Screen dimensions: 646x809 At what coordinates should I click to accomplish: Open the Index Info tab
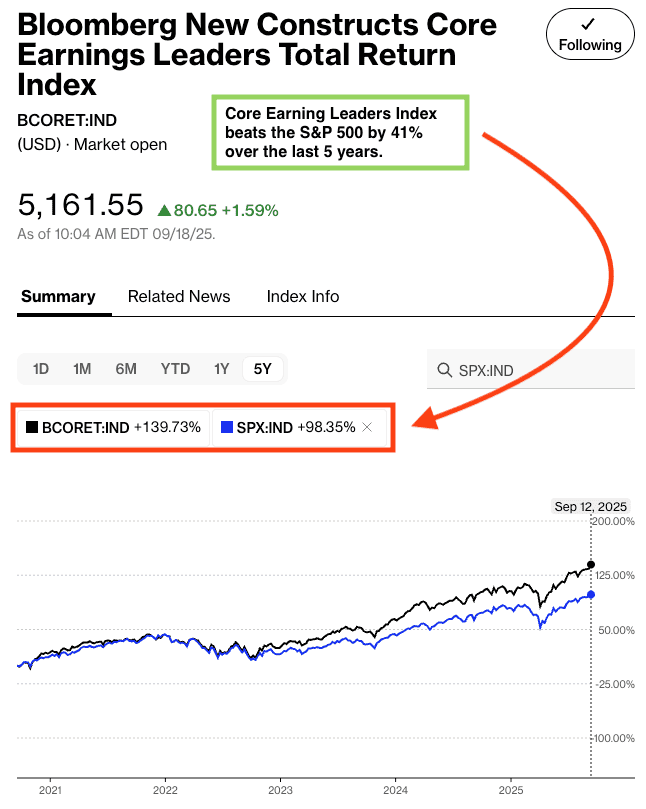tap(303, 297)
